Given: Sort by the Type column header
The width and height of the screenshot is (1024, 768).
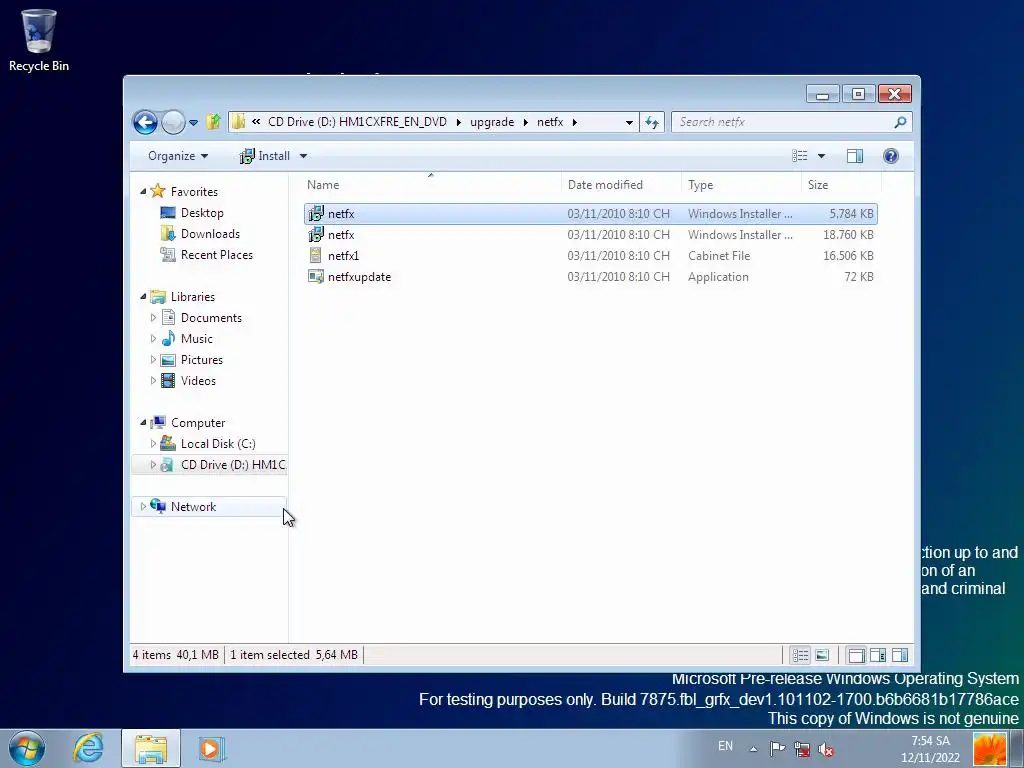Looking at the screenshot, I should point(741,185).
